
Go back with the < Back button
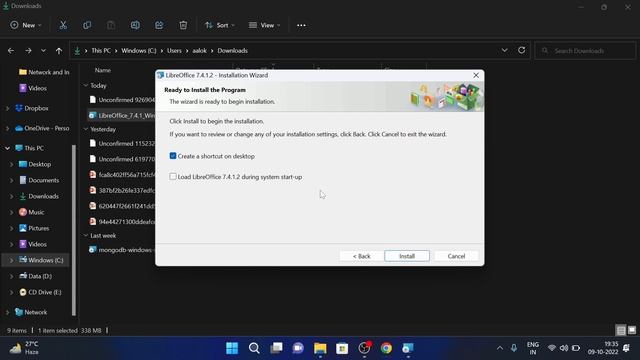(x=362, y=256)
